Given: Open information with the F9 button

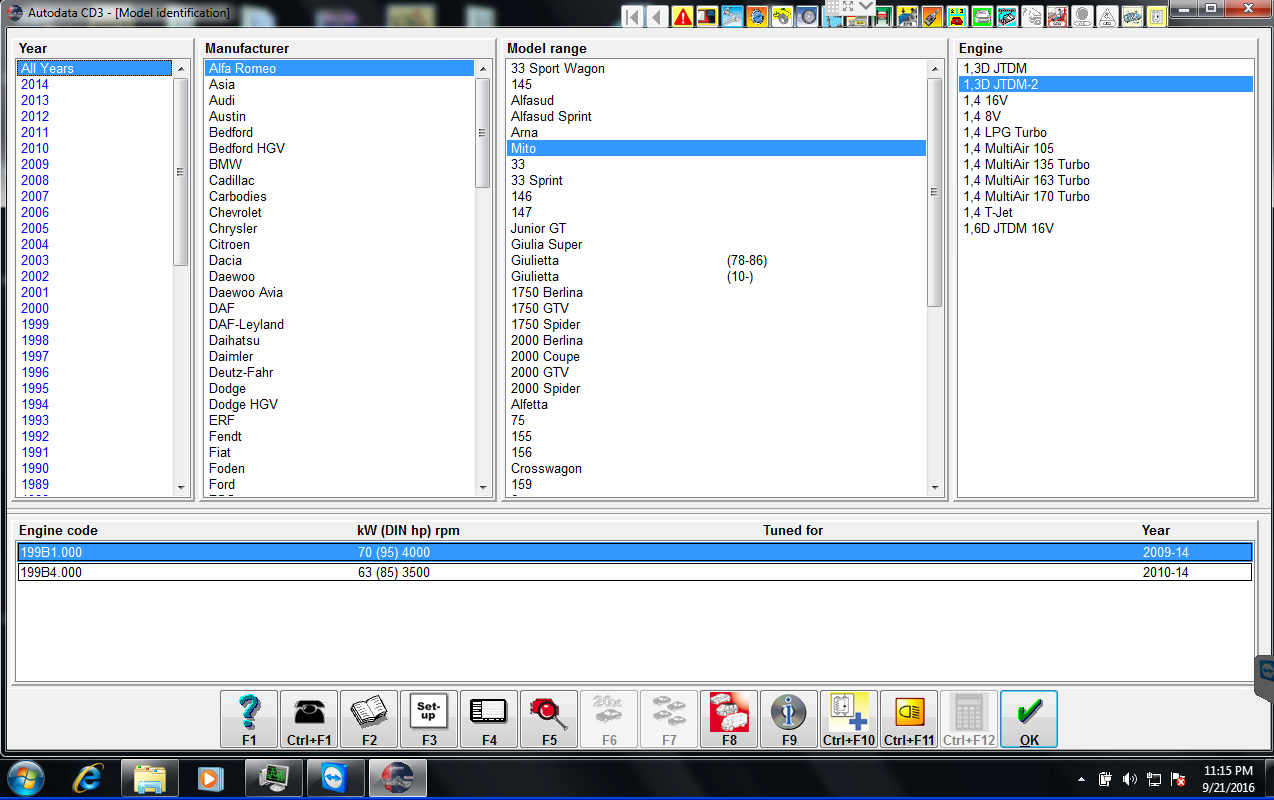Looking at the screenshot, I should click(789, 719).
